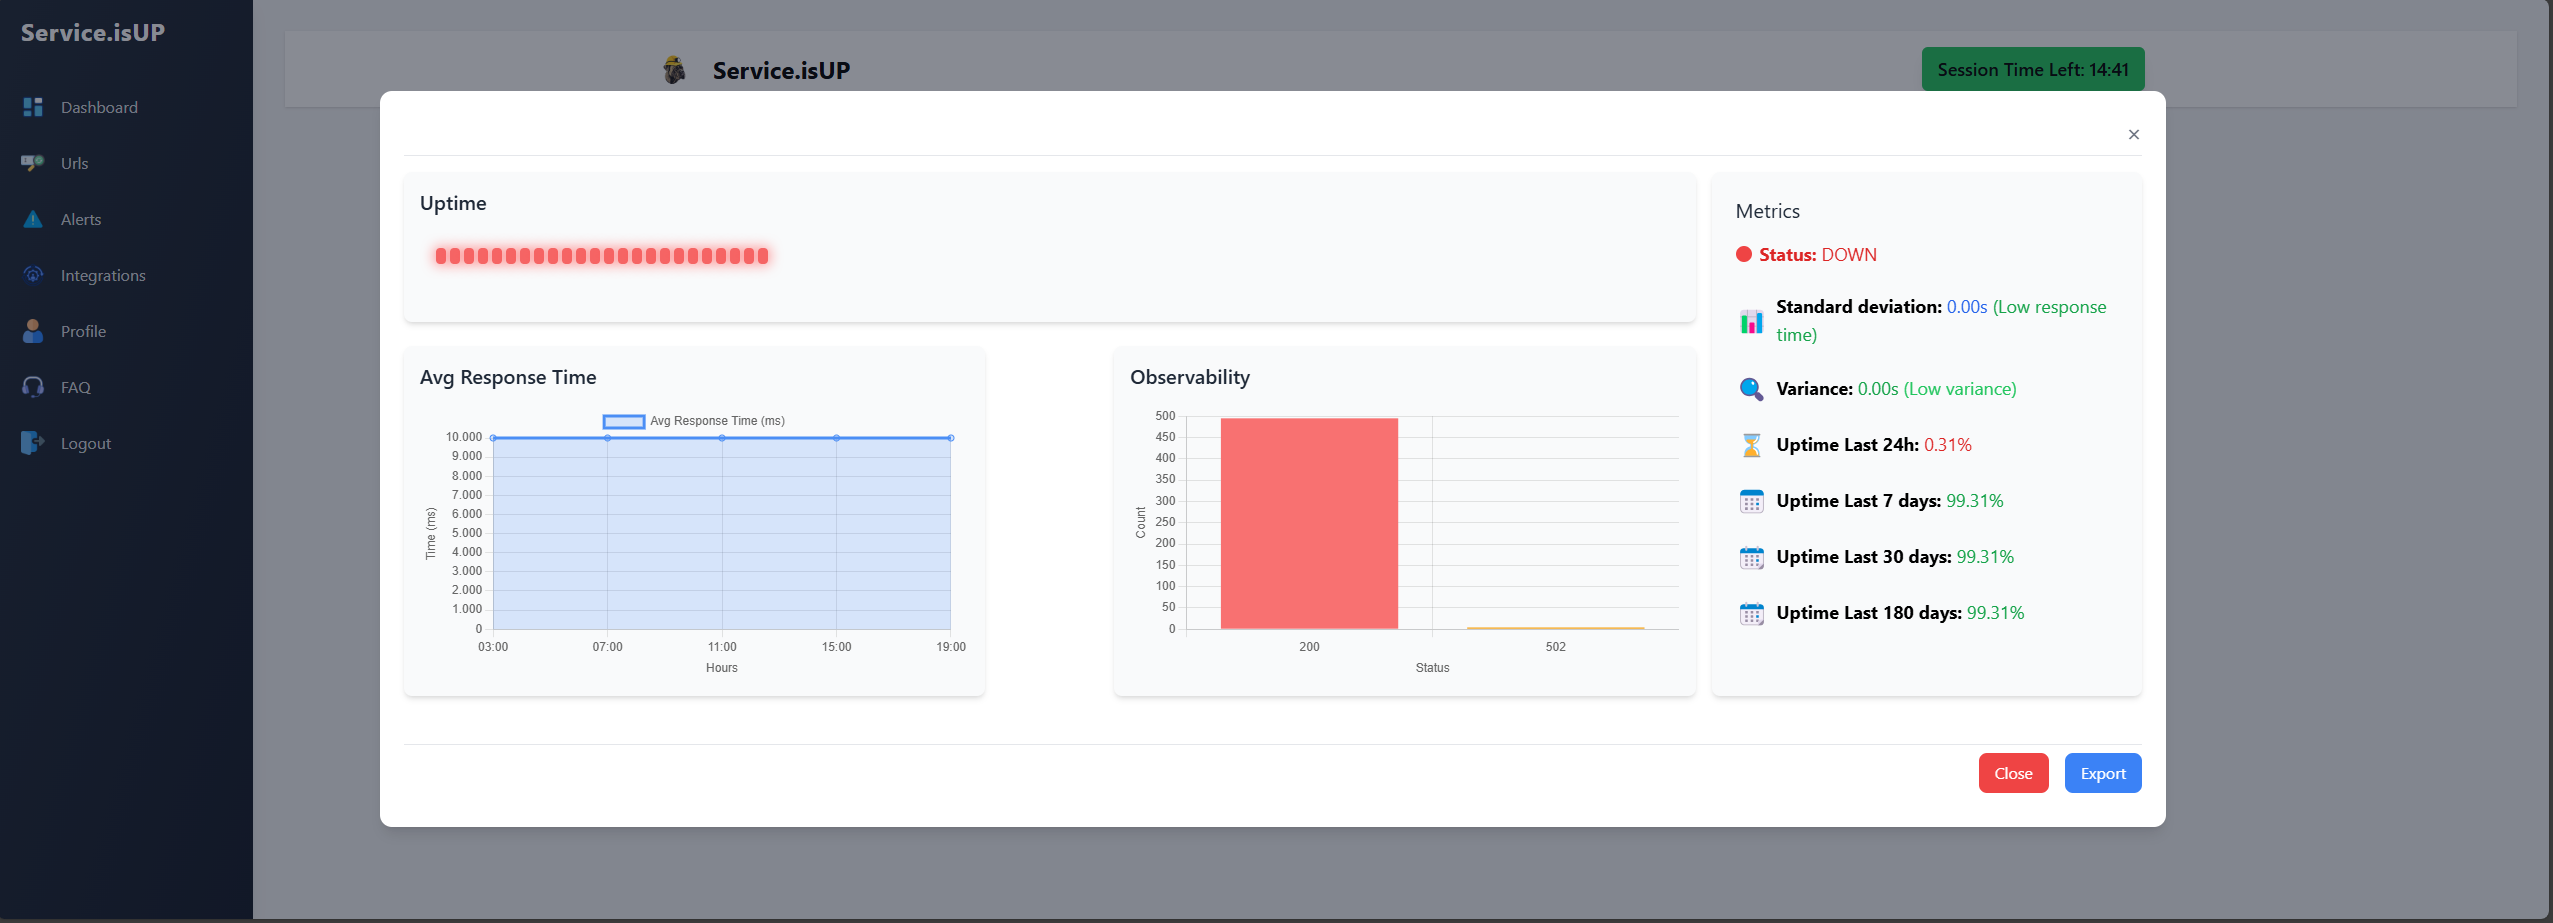Click the 200 label on Observability x-axis
2553x923 pixels.
1309,647
